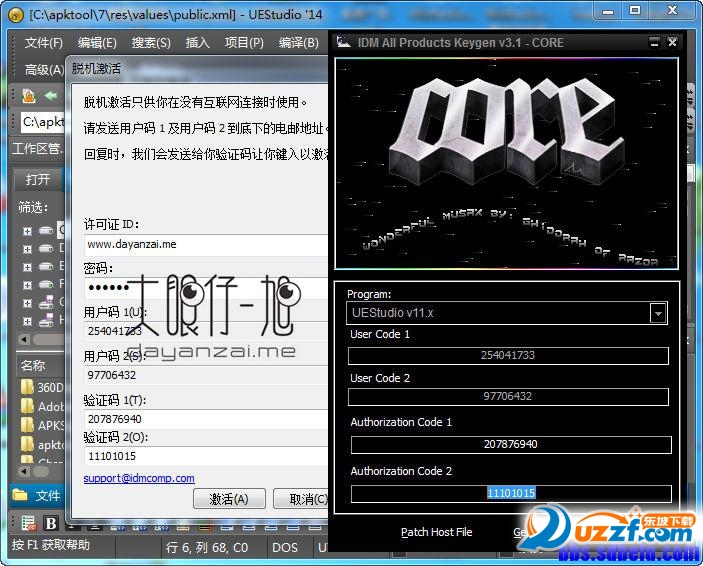The height and width of the screenshot is (566, 703).
Task: Click the C:\apkt path field
Action: (x=43, y=122)
